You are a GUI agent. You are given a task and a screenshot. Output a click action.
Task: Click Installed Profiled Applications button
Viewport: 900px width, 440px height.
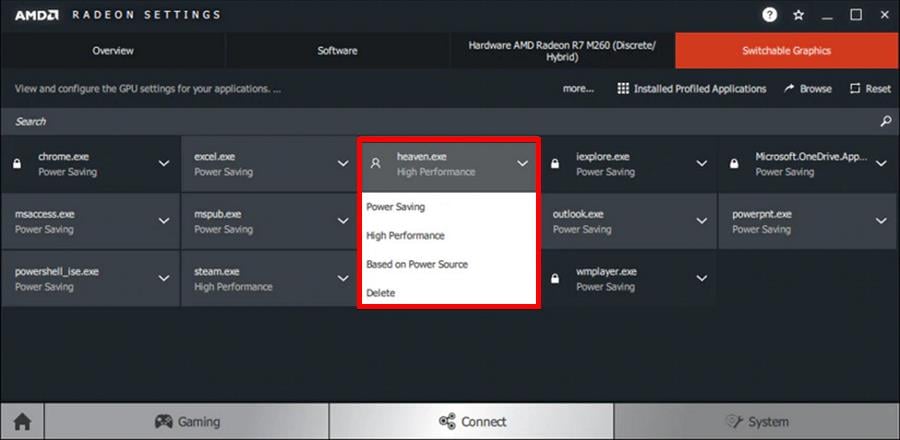[x=692, y=89]
